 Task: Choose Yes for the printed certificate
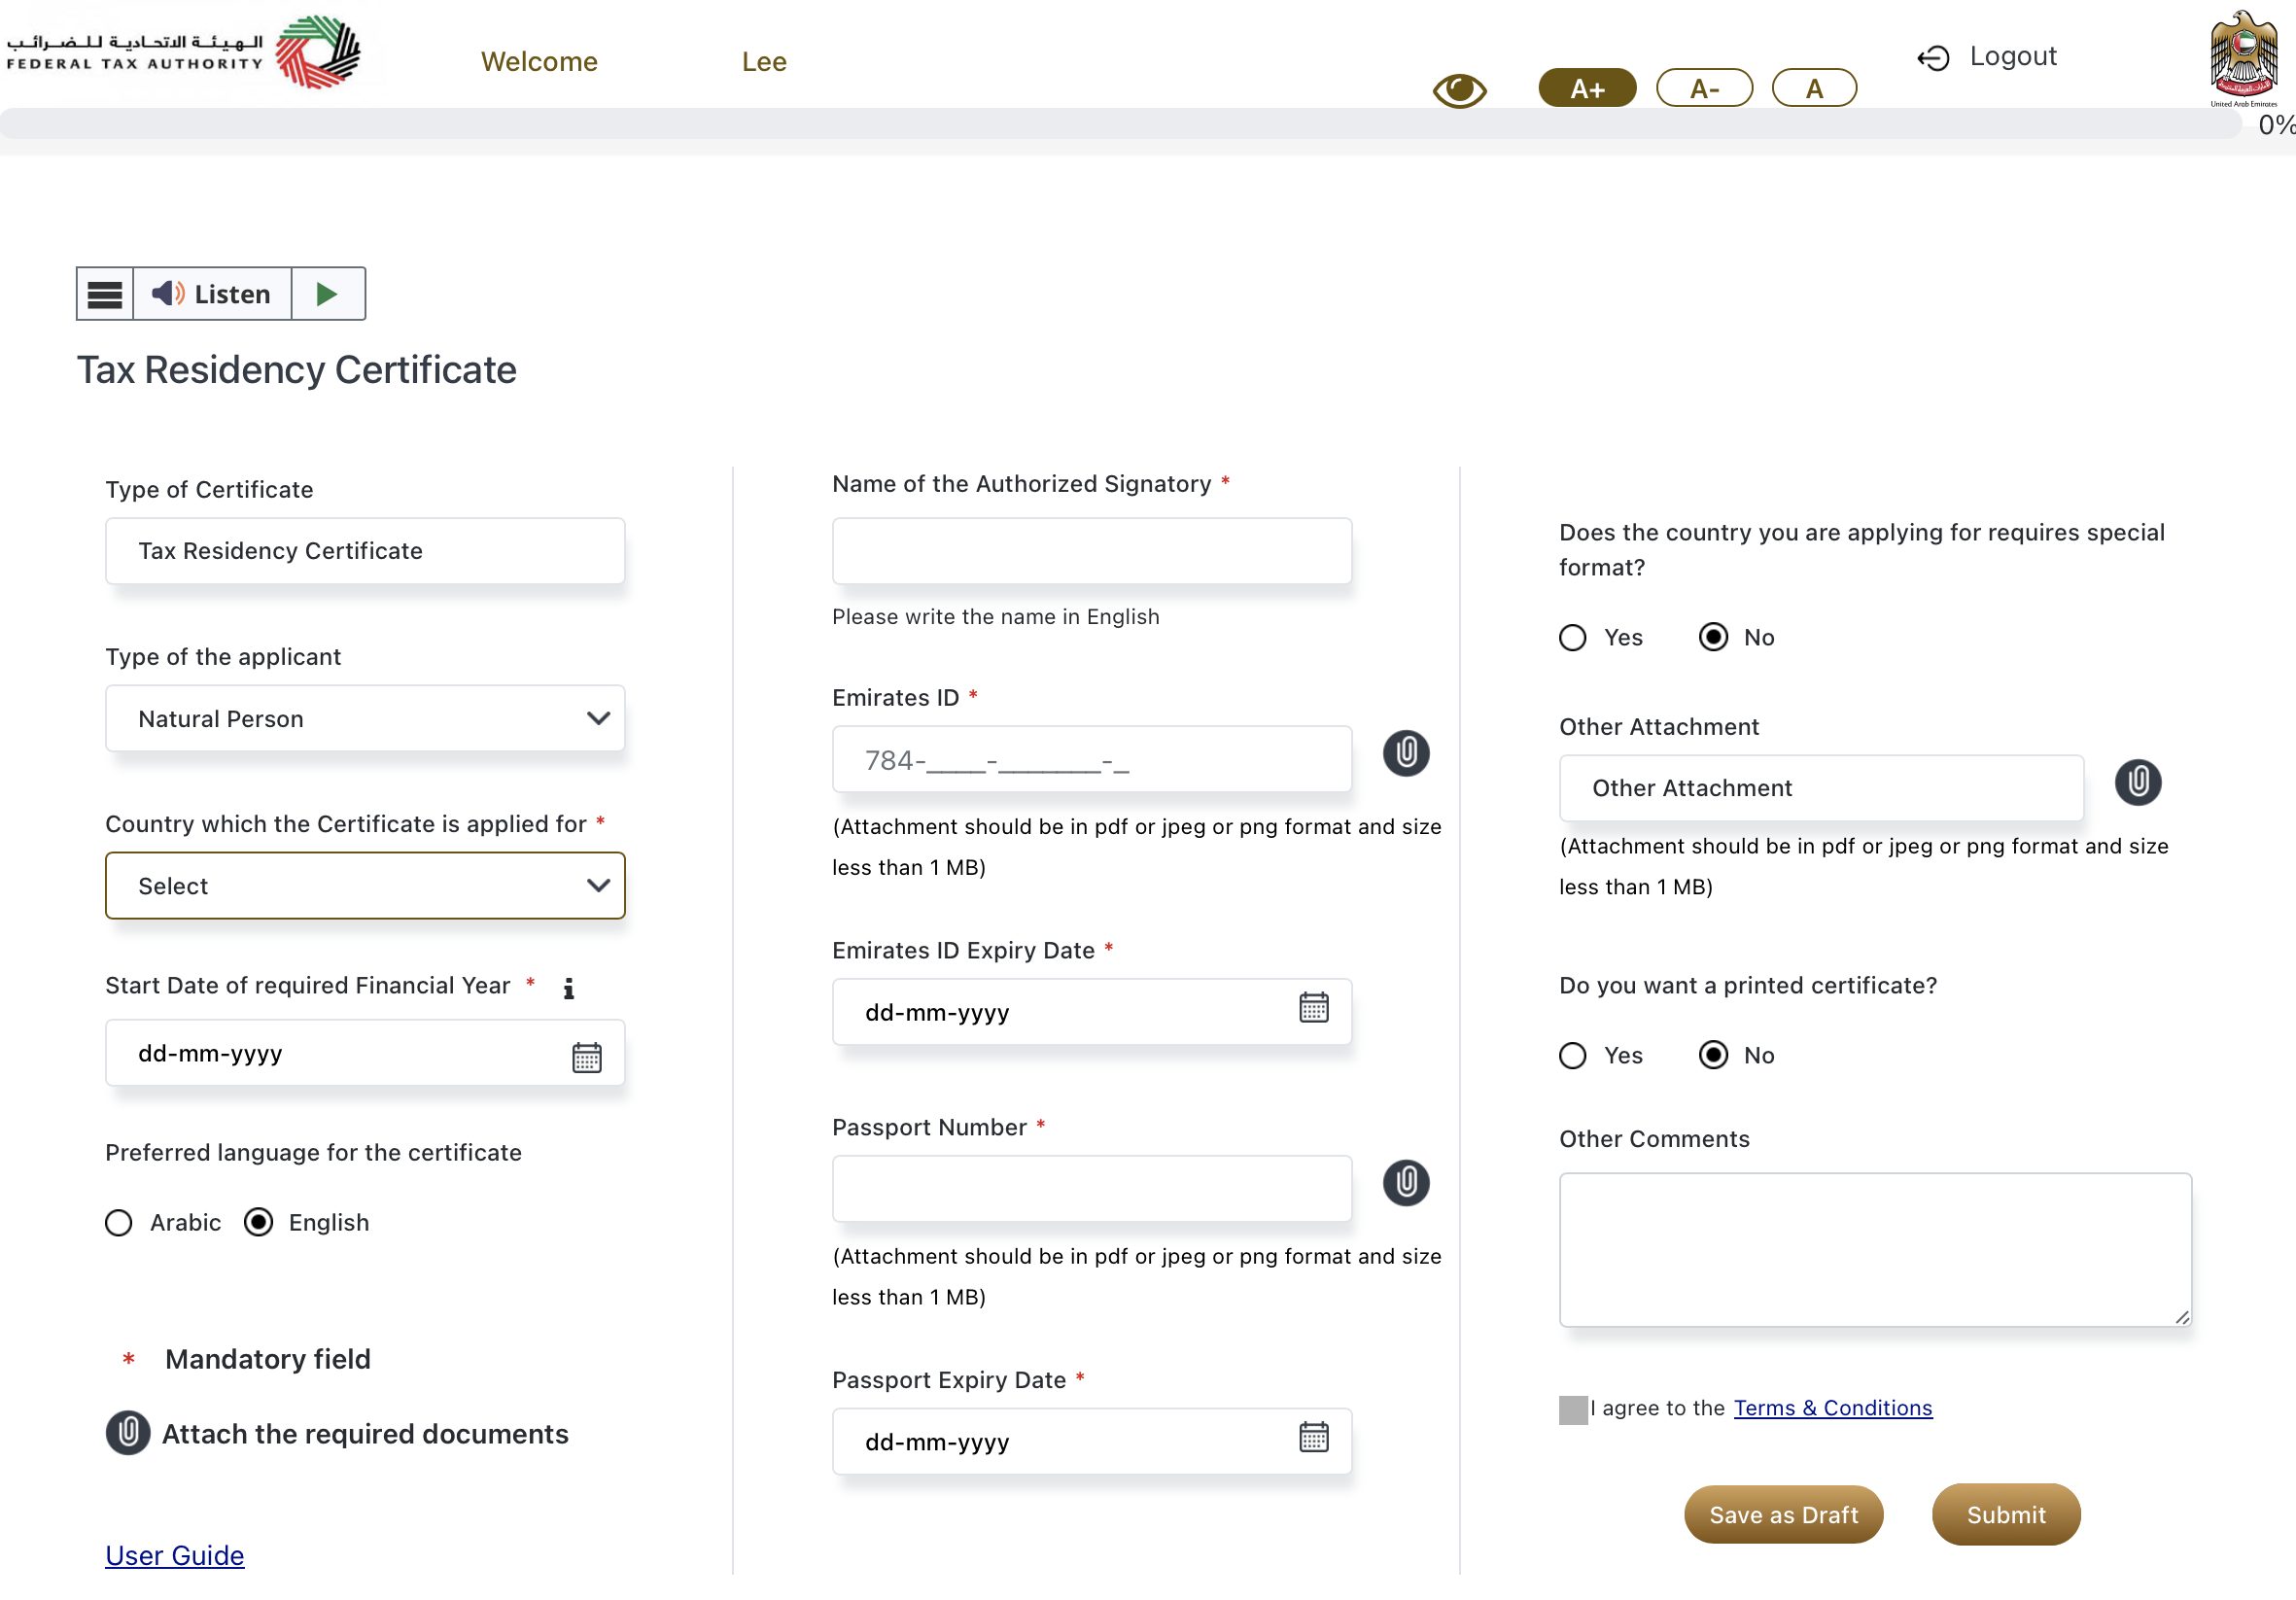1572,1055
